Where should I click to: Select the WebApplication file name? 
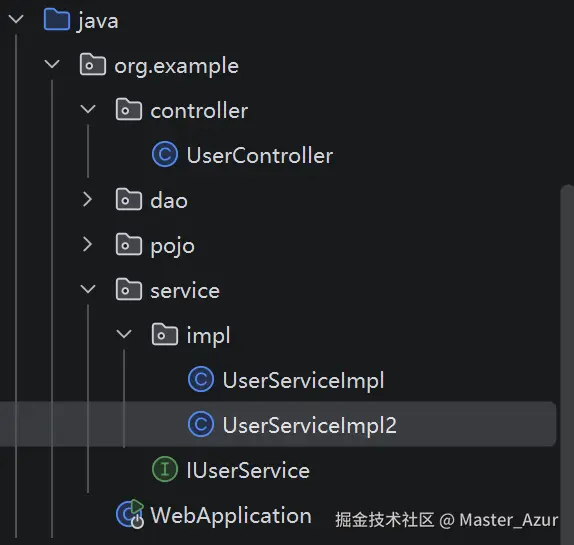(231, 516)
